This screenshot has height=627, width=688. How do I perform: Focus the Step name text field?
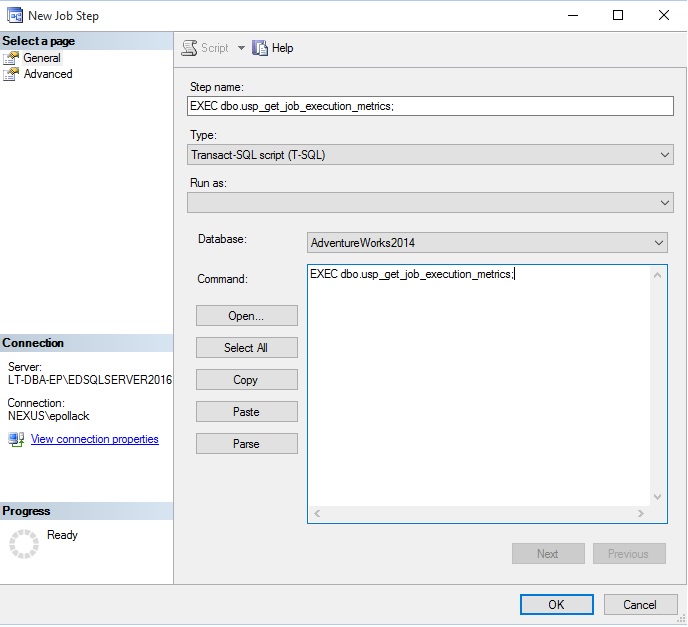click(430, 106)
